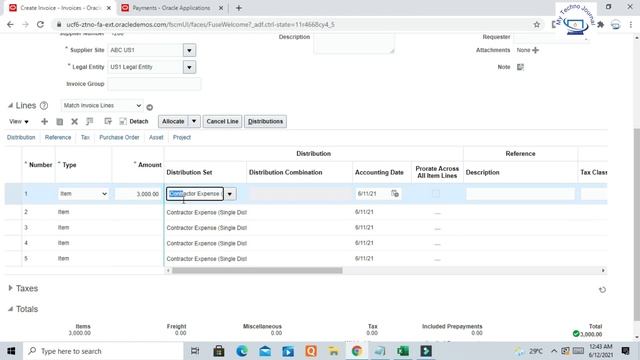This screenshot has width=640, height=360.
Task: Delete the selected line with X icon
Action: point(74,121)
